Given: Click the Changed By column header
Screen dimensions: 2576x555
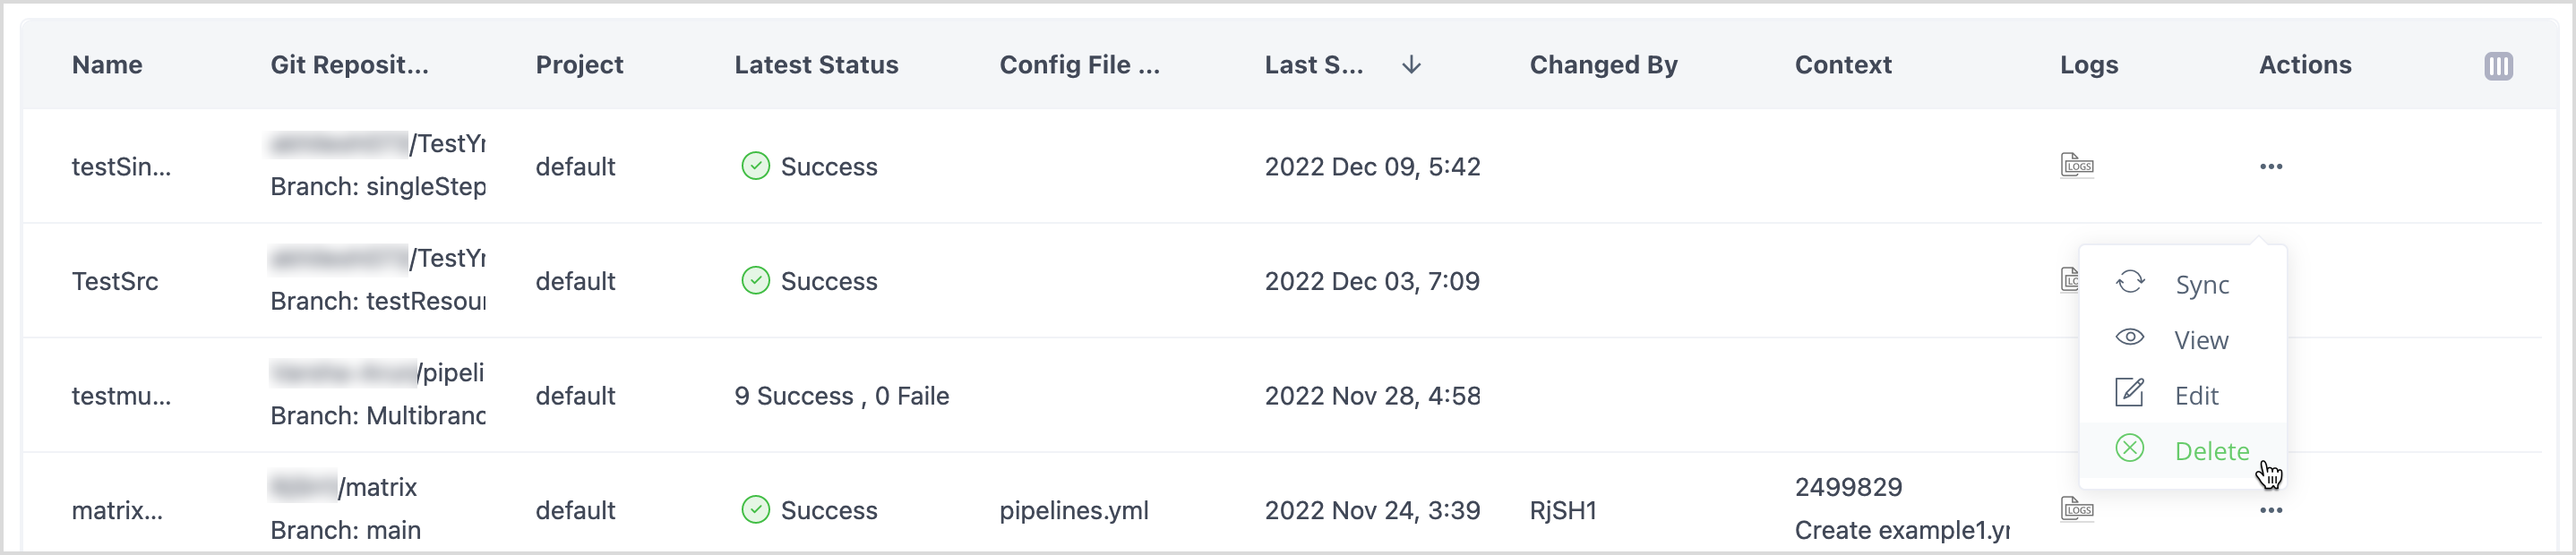Looking at the screenshot, I should (x=1603, y=65).
